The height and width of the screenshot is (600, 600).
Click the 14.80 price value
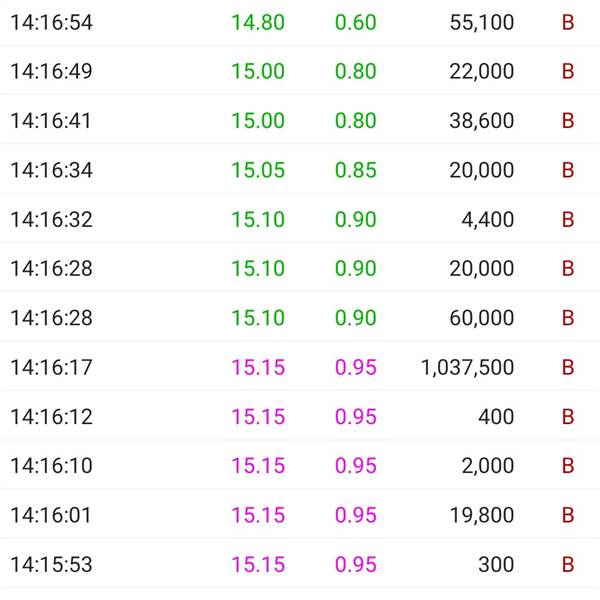258,22
